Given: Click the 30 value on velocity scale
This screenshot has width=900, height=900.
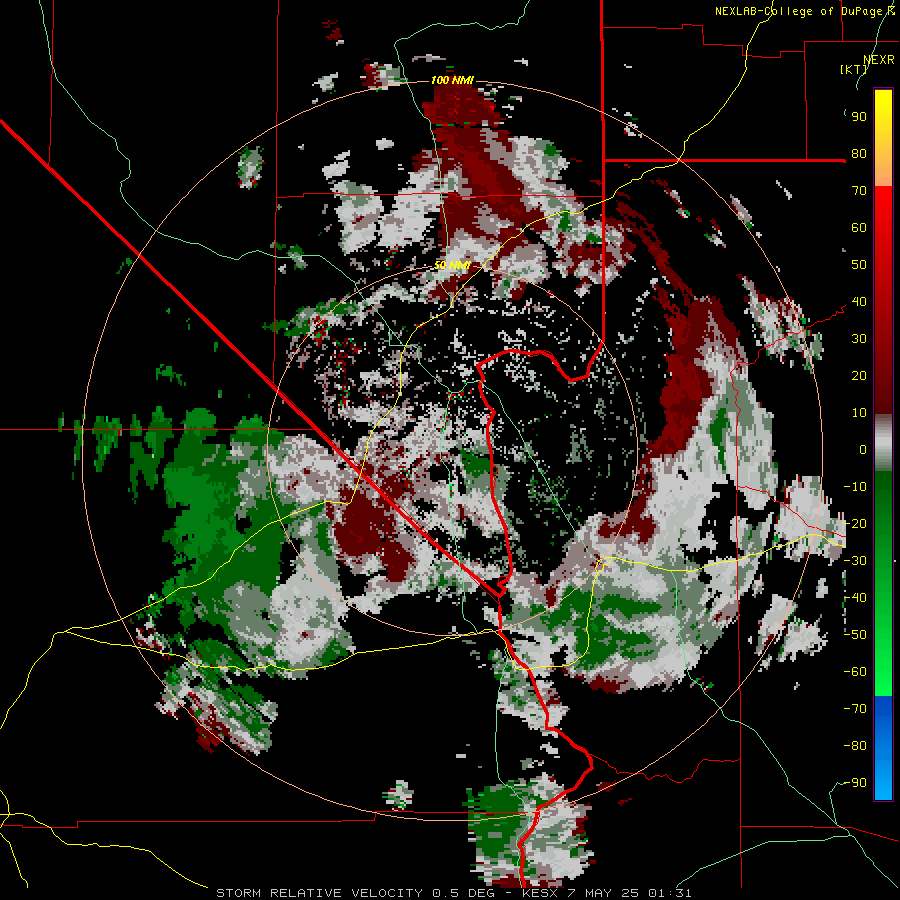Looking at the screenshot, I should (x=859, y=339).
